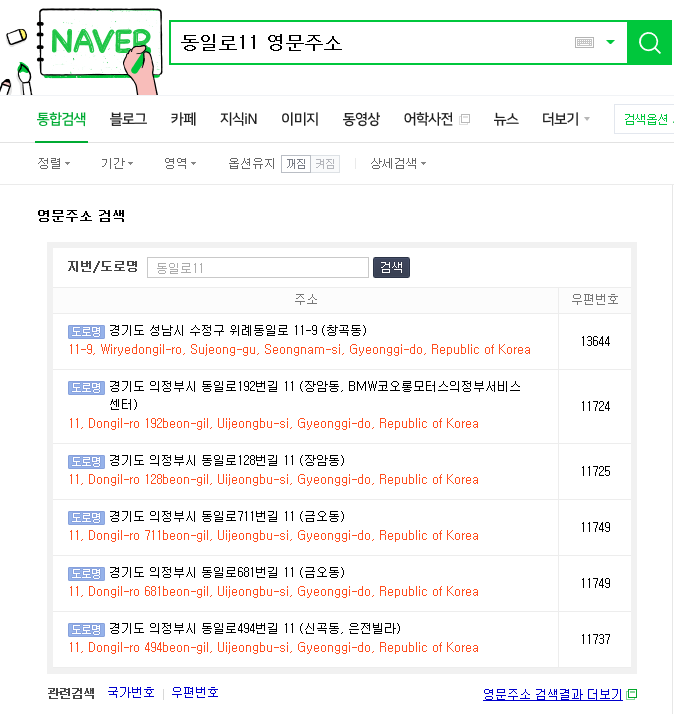Click the 도로명 badge for 동일로128번길 11

tap(86, 462)
